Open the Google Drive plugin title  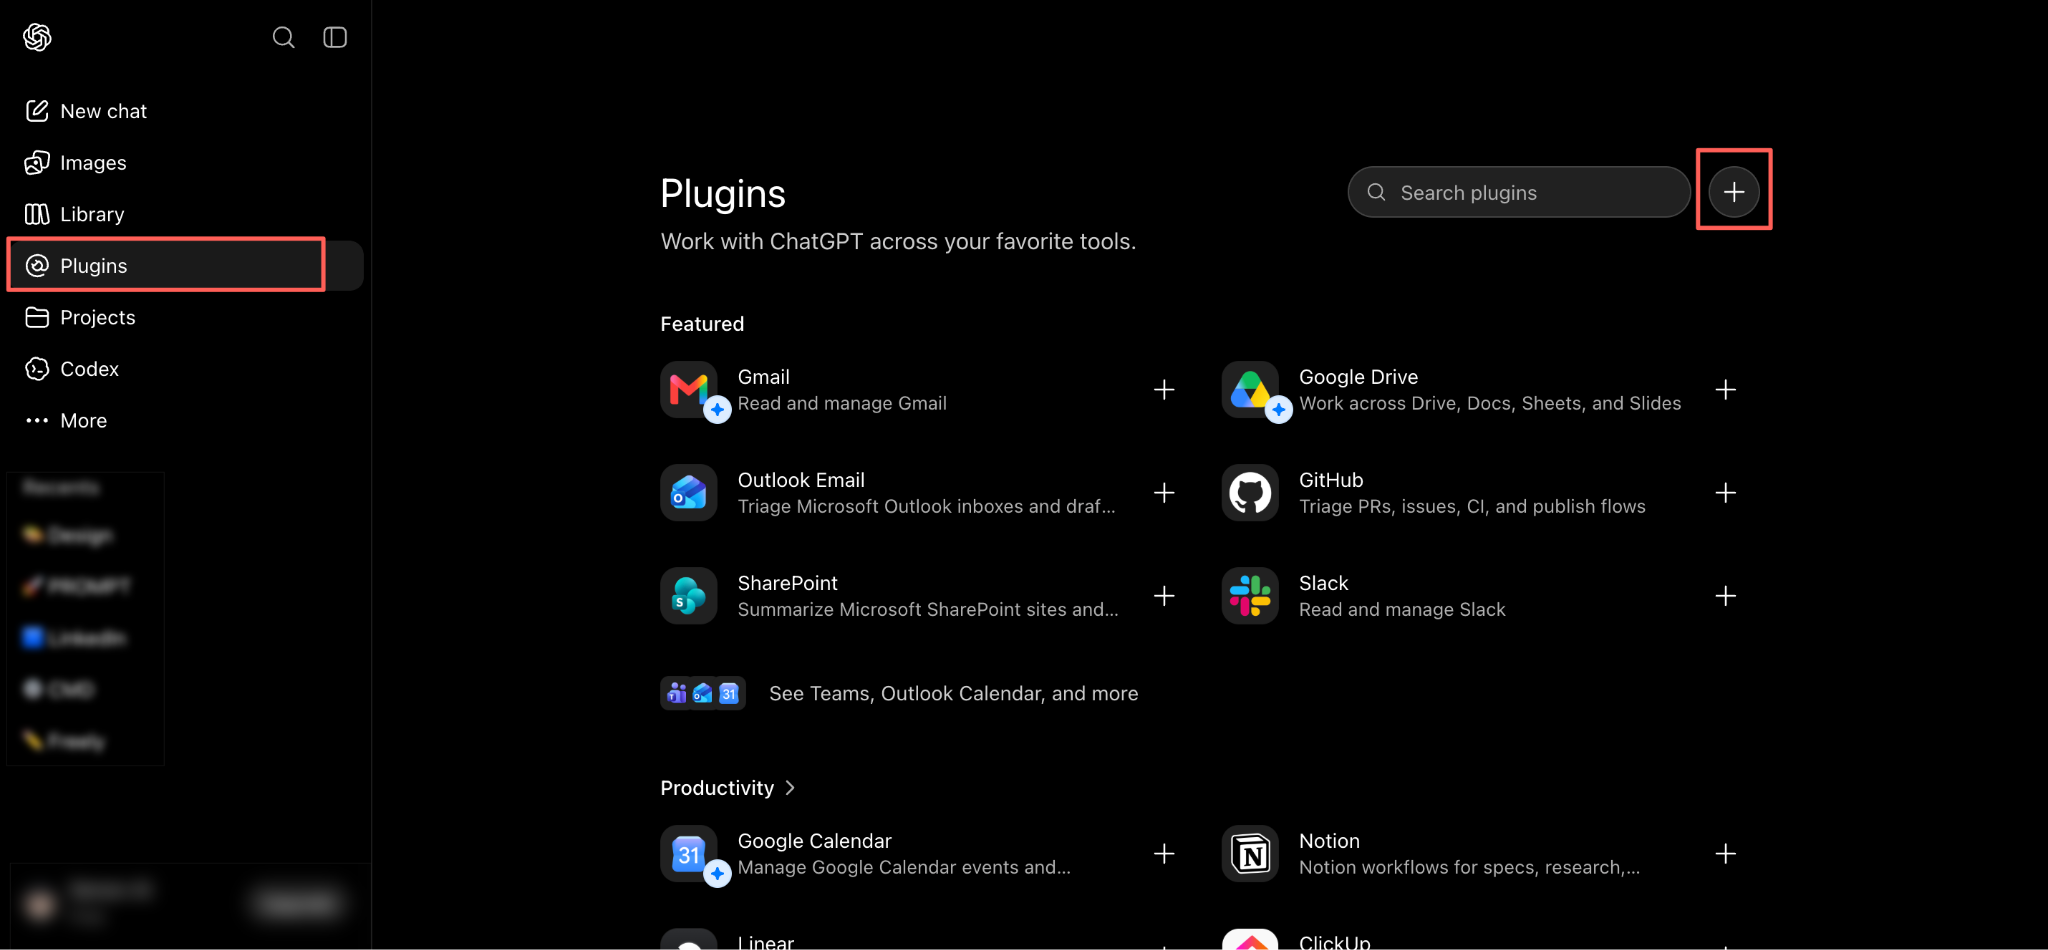coord(1358,377)
